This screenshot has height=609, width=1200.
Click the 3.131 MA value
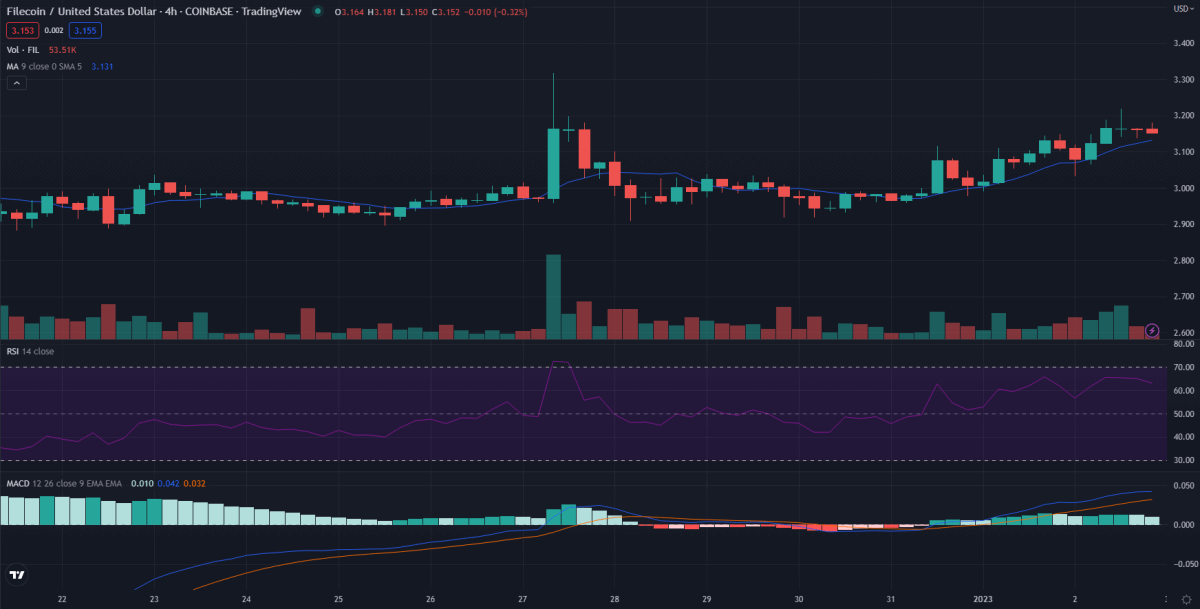pos(101,66)
